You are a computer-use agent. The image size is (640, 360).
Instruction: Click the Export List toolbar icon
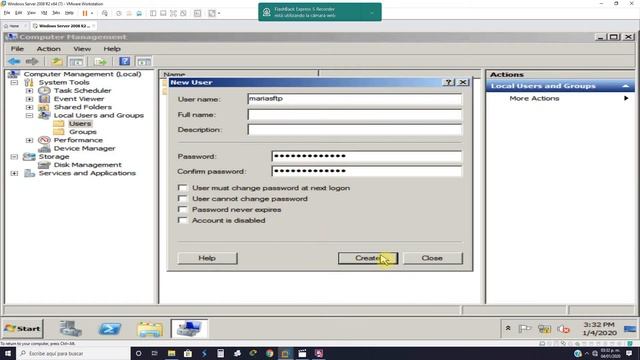pyautogui.click(x=100, y=62)
